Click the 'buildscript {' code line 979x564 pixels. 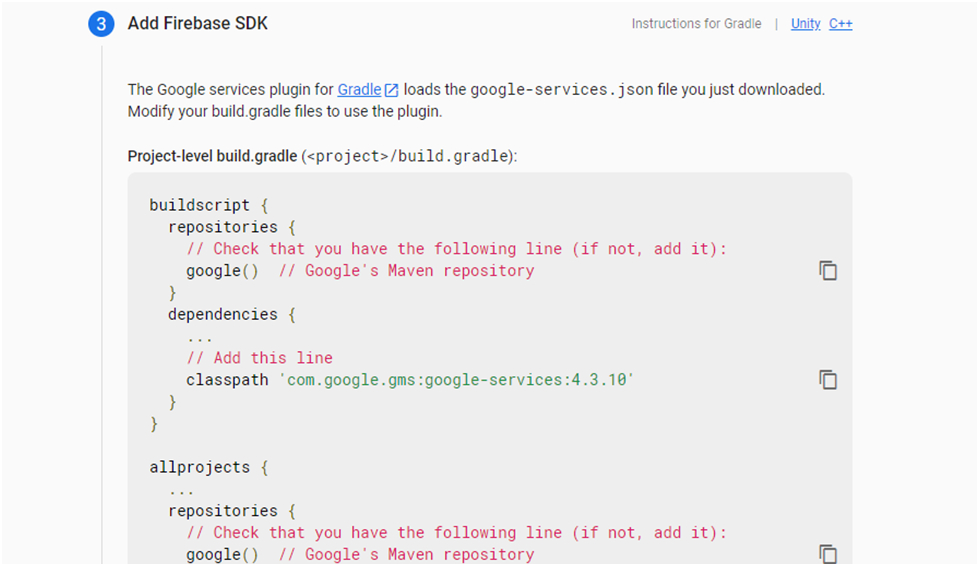pyautogui.click(x=209, y=205)
